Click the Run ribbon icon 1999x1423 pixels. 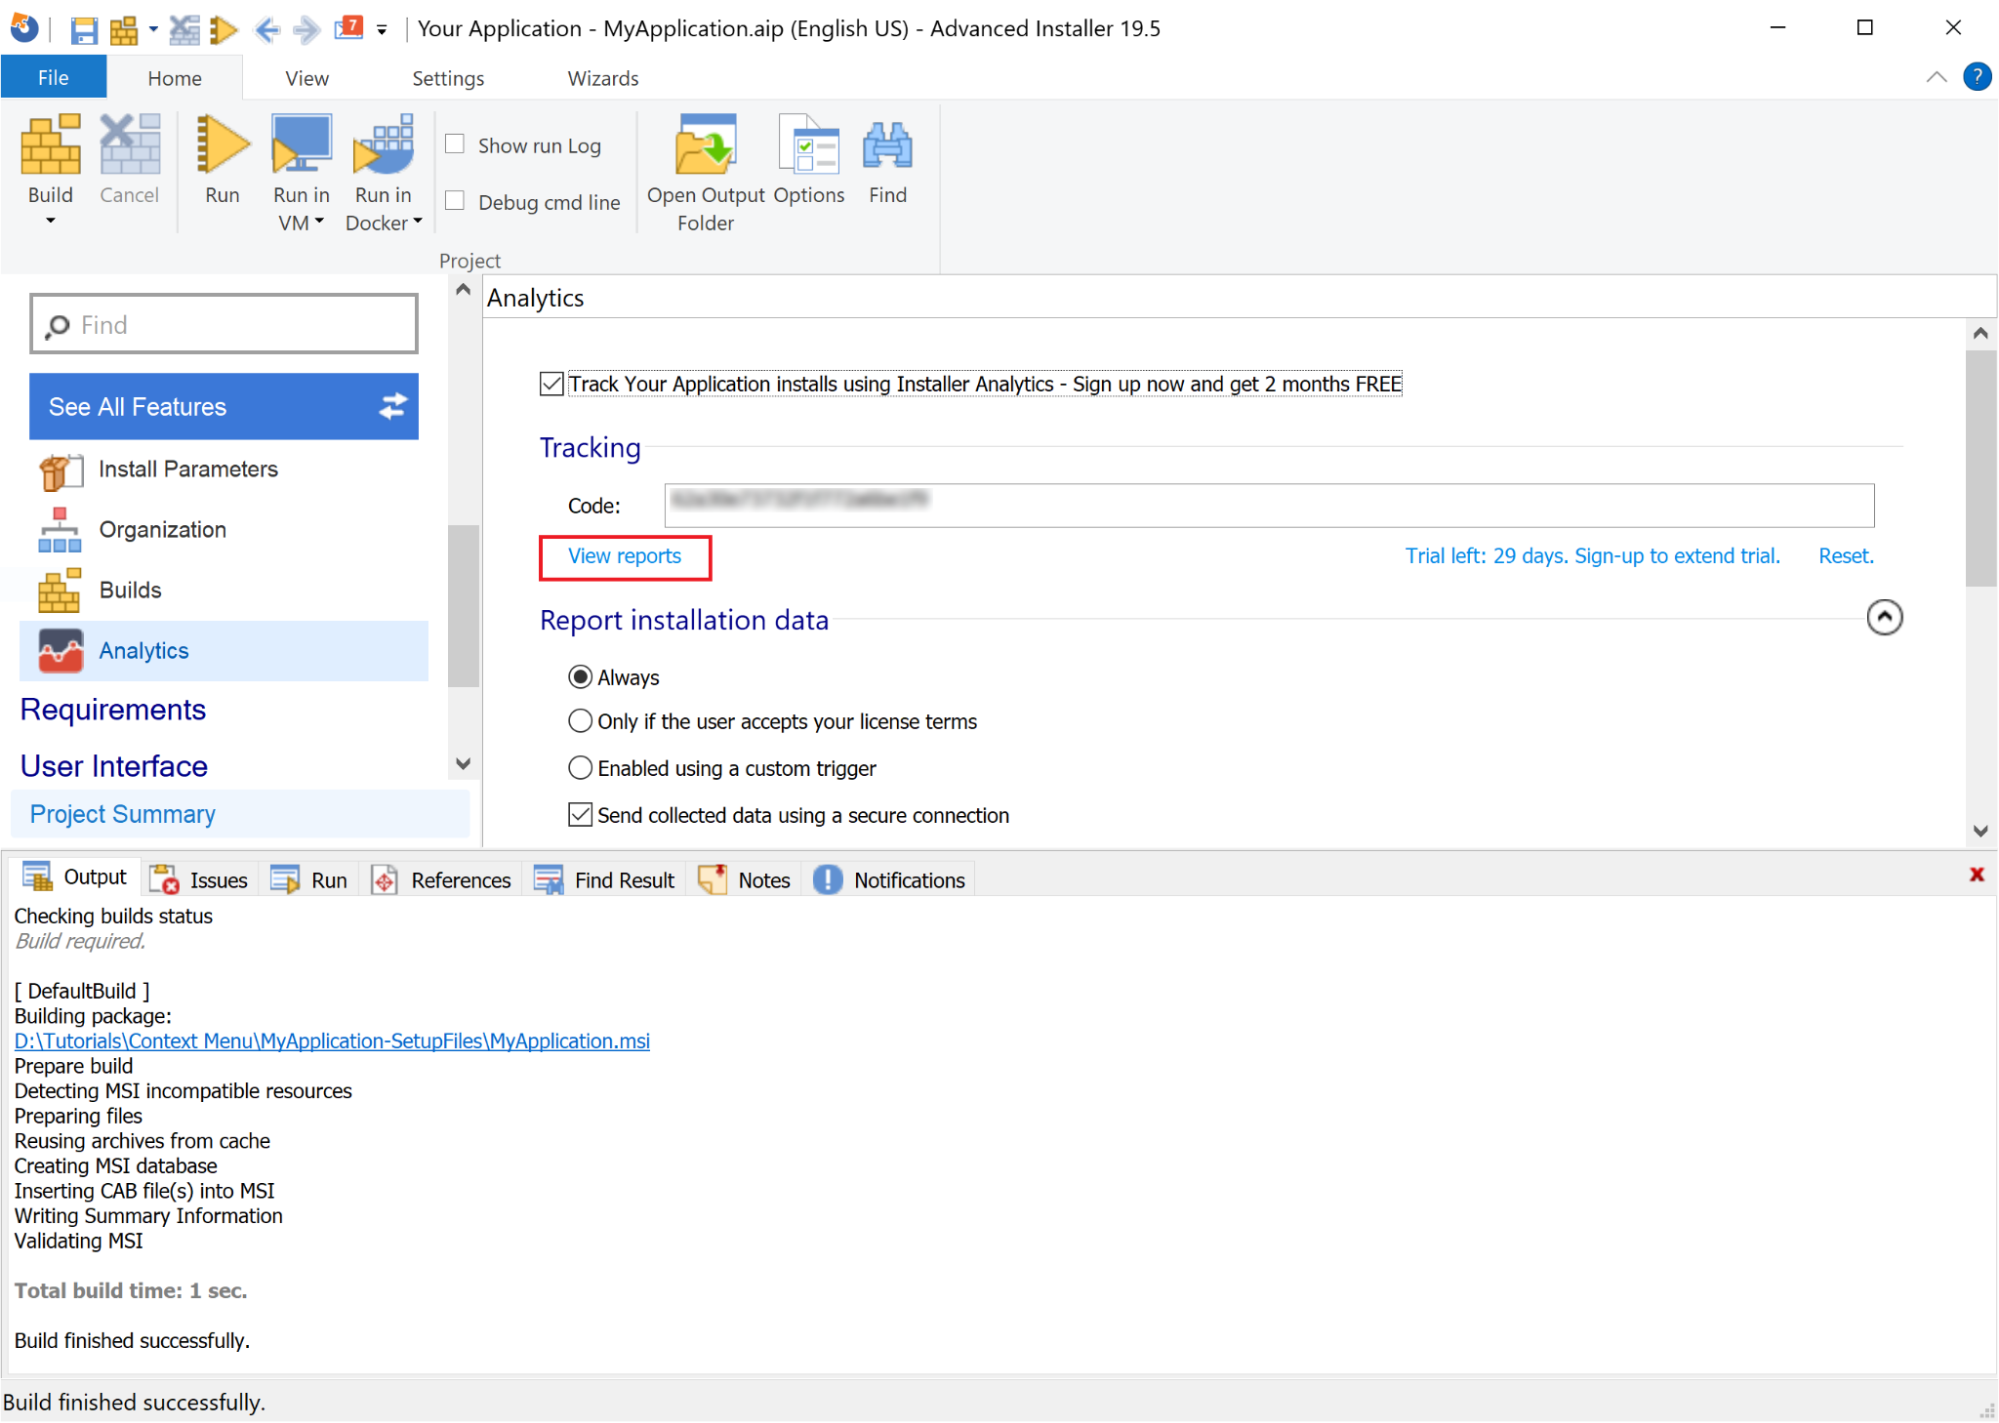(x=222, y=144)
